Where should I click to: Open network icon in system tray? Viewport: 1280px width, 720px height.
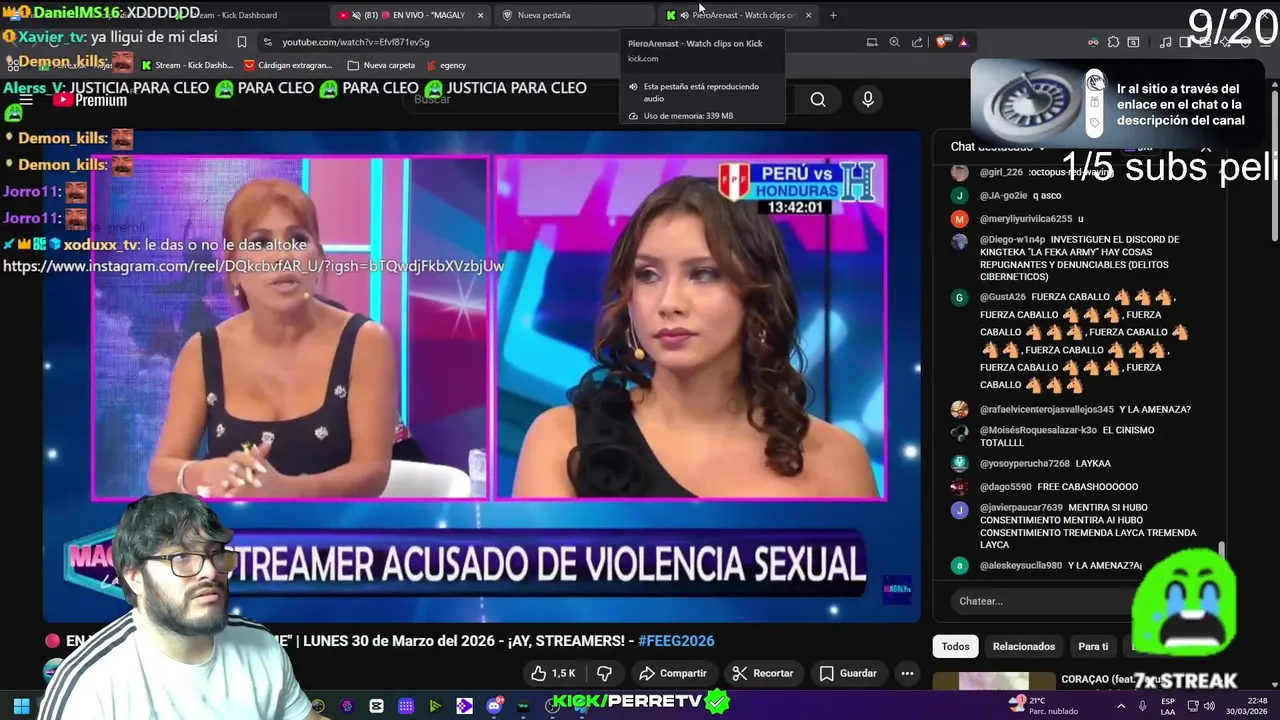[x=1192, y=706]
